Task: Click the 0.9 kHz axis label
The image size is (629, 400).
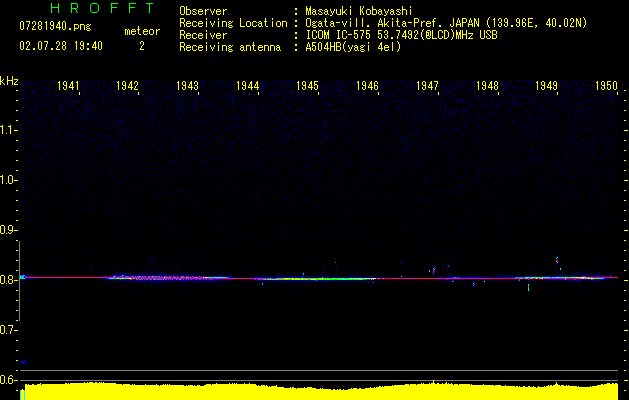Action: [8, 230]
